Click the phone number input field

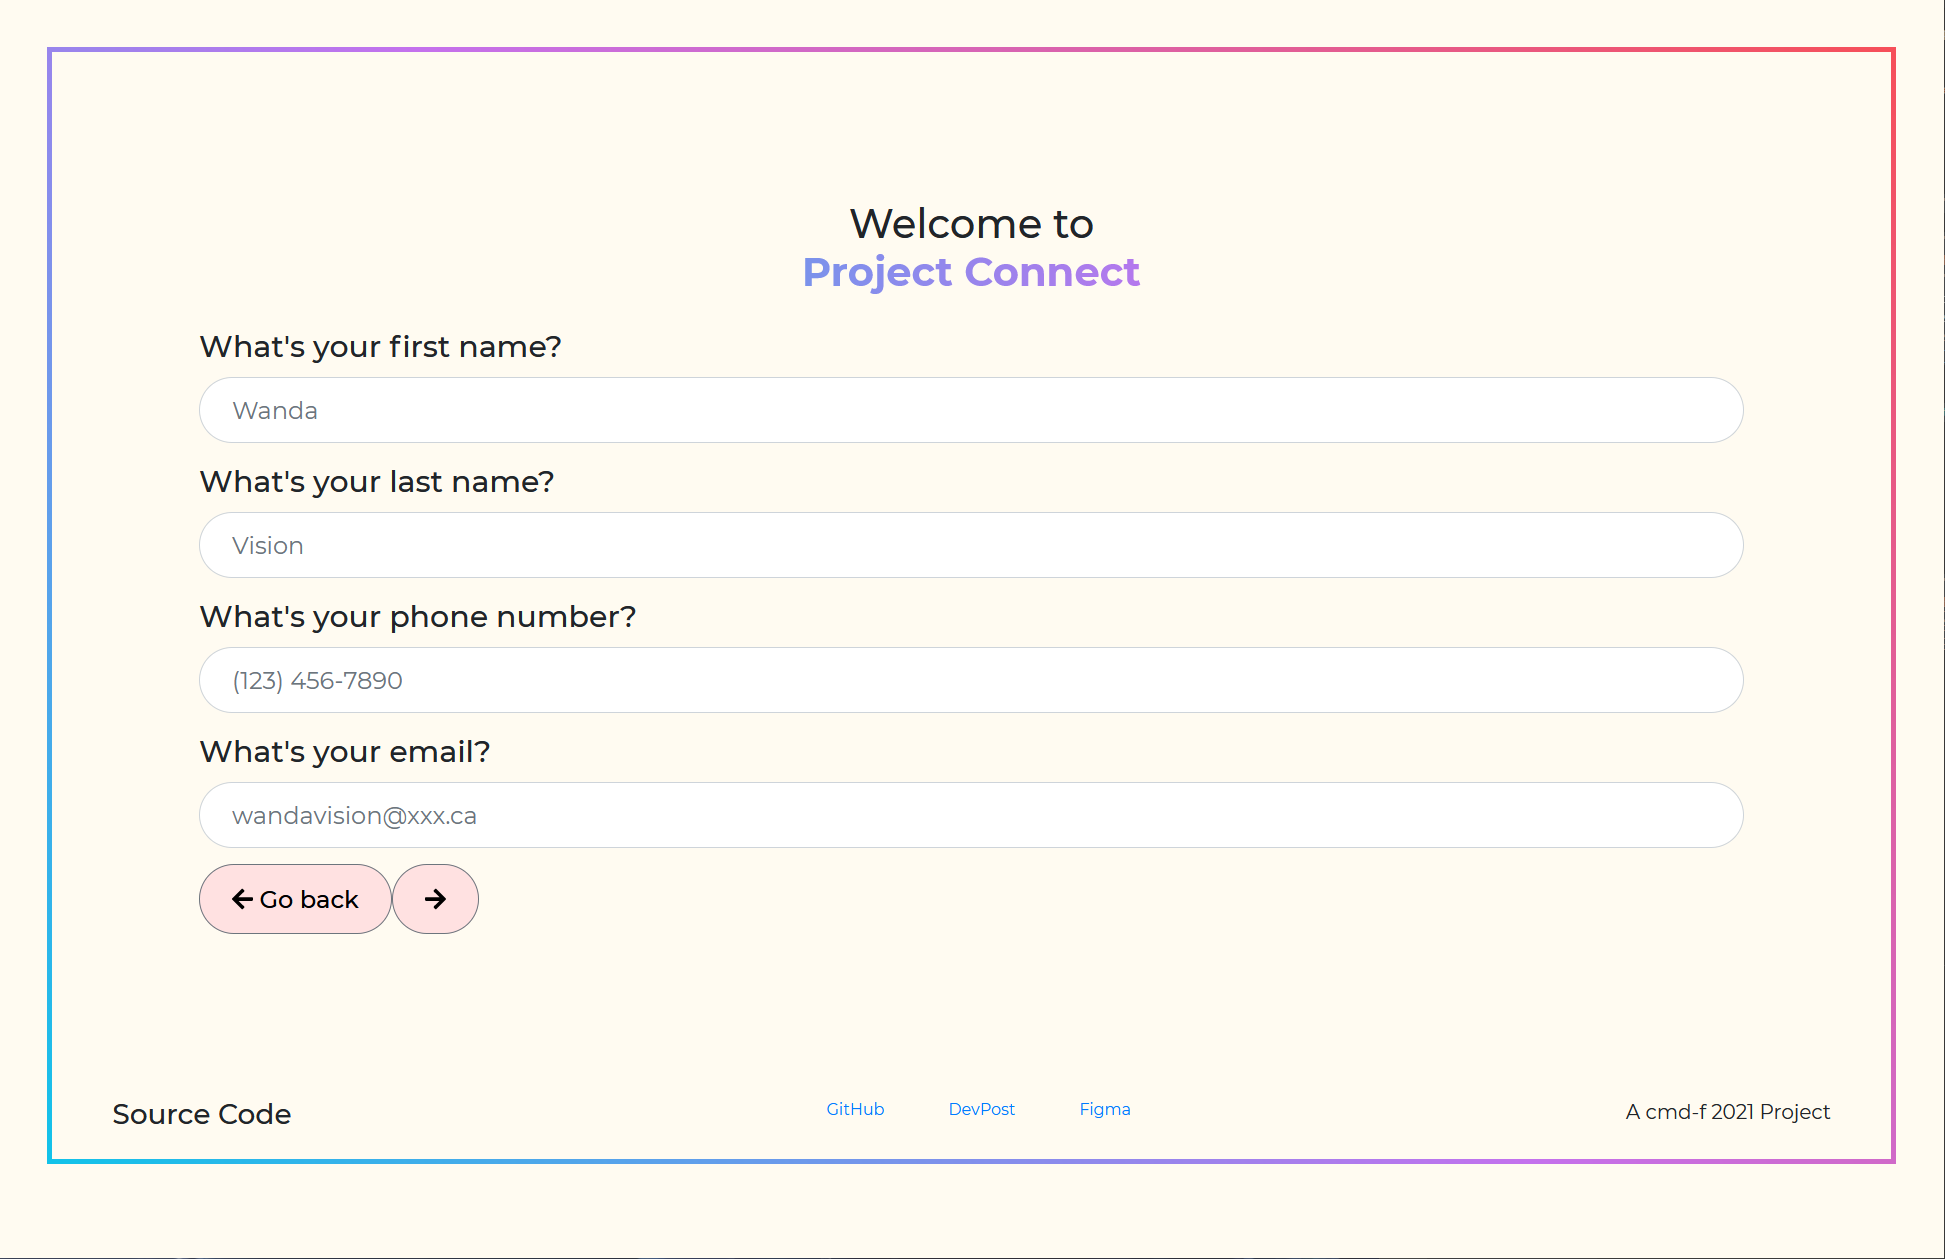pyautogui.click(x=970, y=680)
